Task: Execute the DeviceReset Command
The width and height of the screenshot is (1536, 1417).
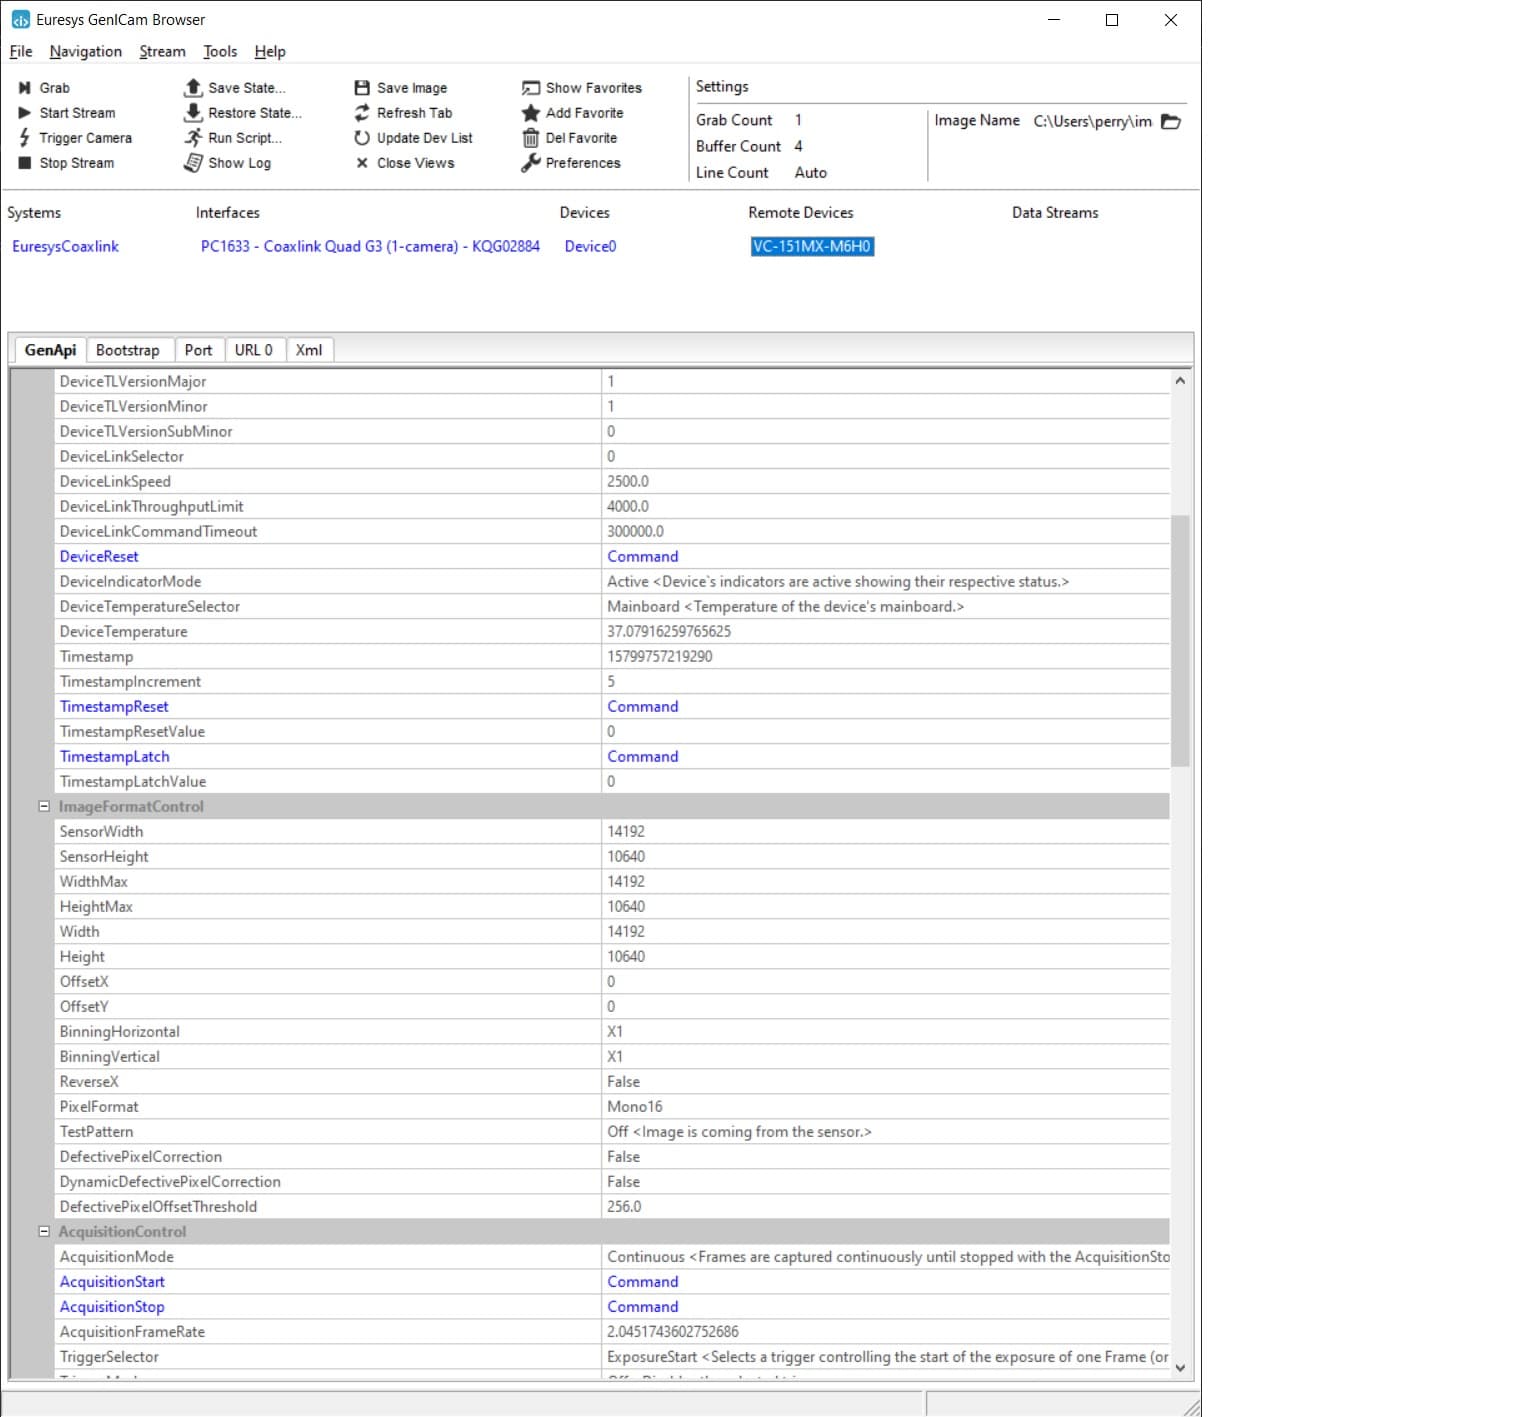Action: [x=643, y=556]
